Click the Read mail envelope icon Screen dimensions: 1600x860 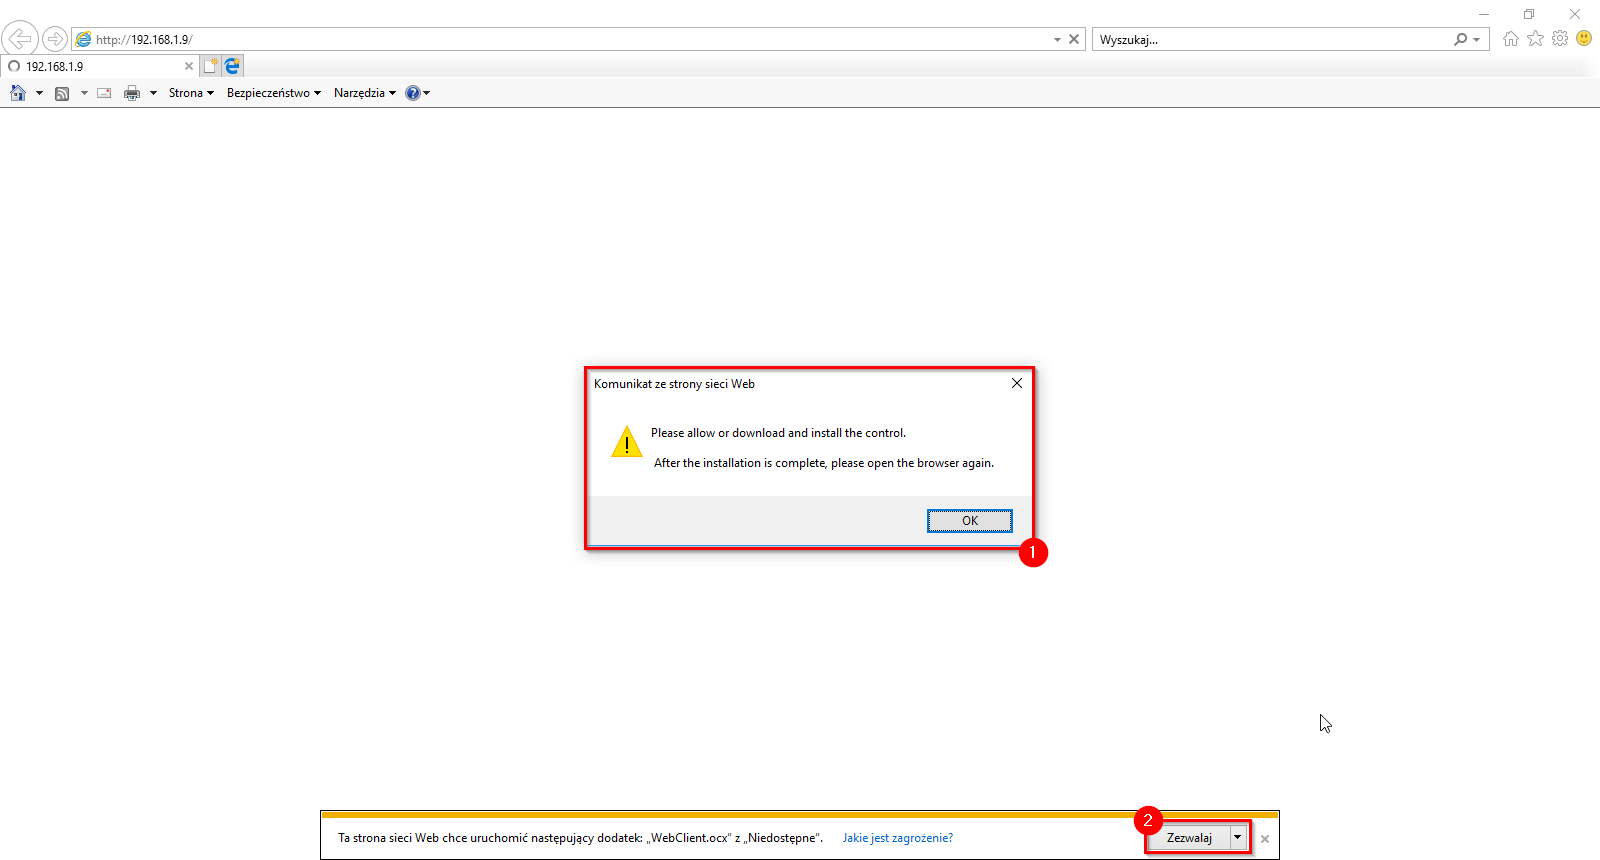click(104, 93)
